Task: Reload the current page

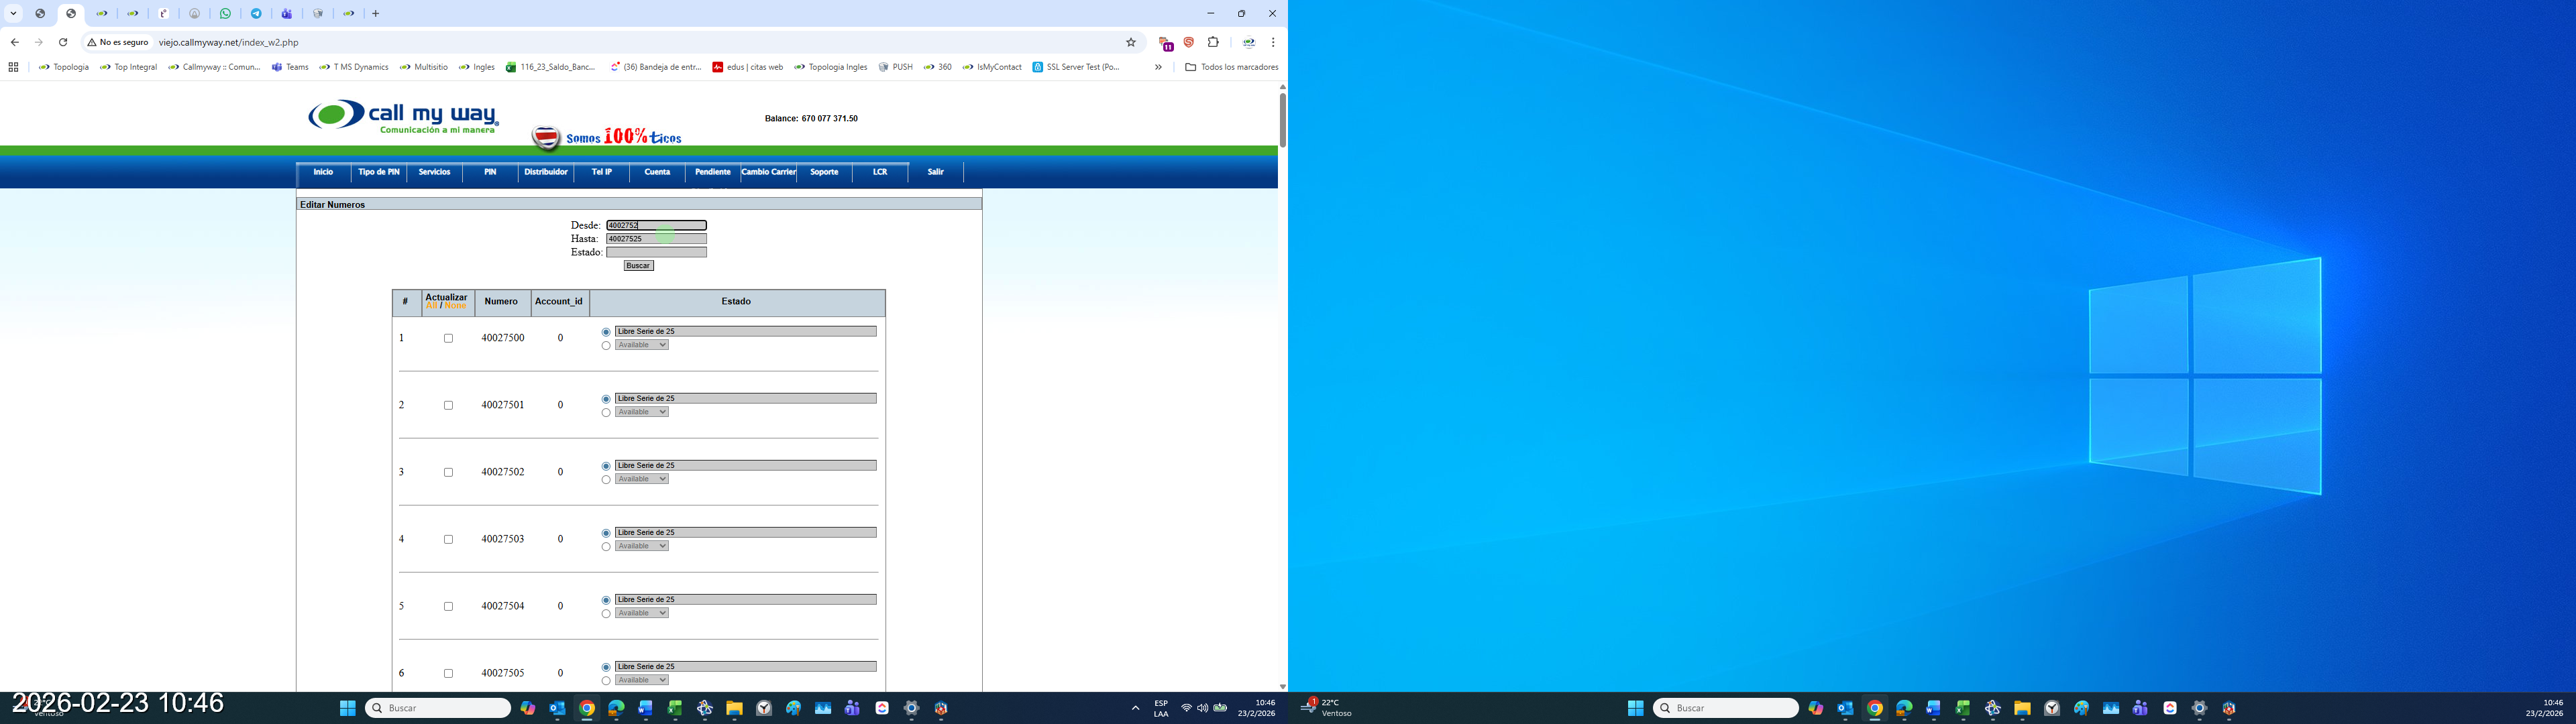Action: (x=63, y=43)
